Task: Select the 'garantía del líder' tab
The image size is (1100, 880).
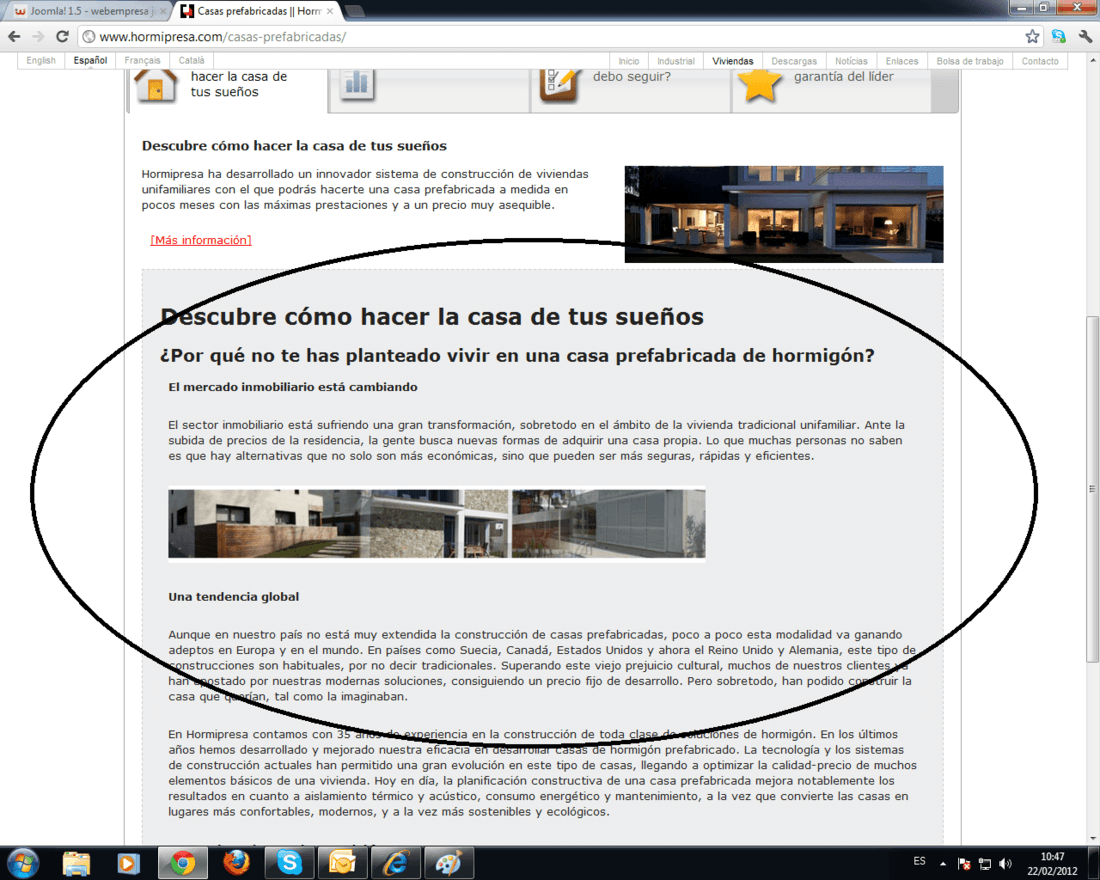Action: click(x=843, y=76)
